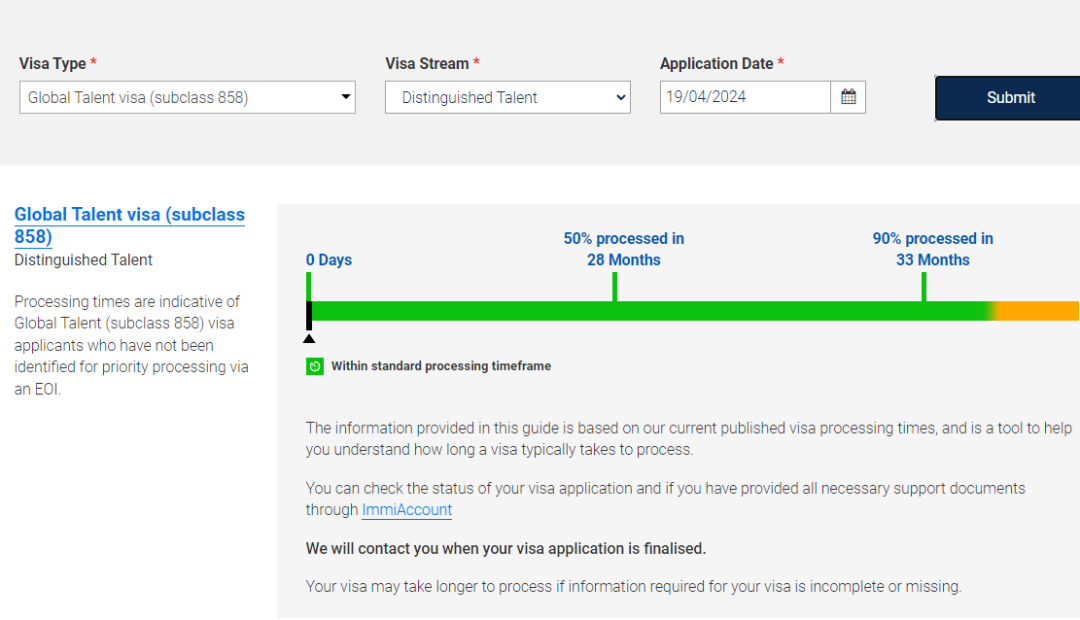Select the 90% processed in 33 Months label

pyautogui.click(x=933, y=249)
